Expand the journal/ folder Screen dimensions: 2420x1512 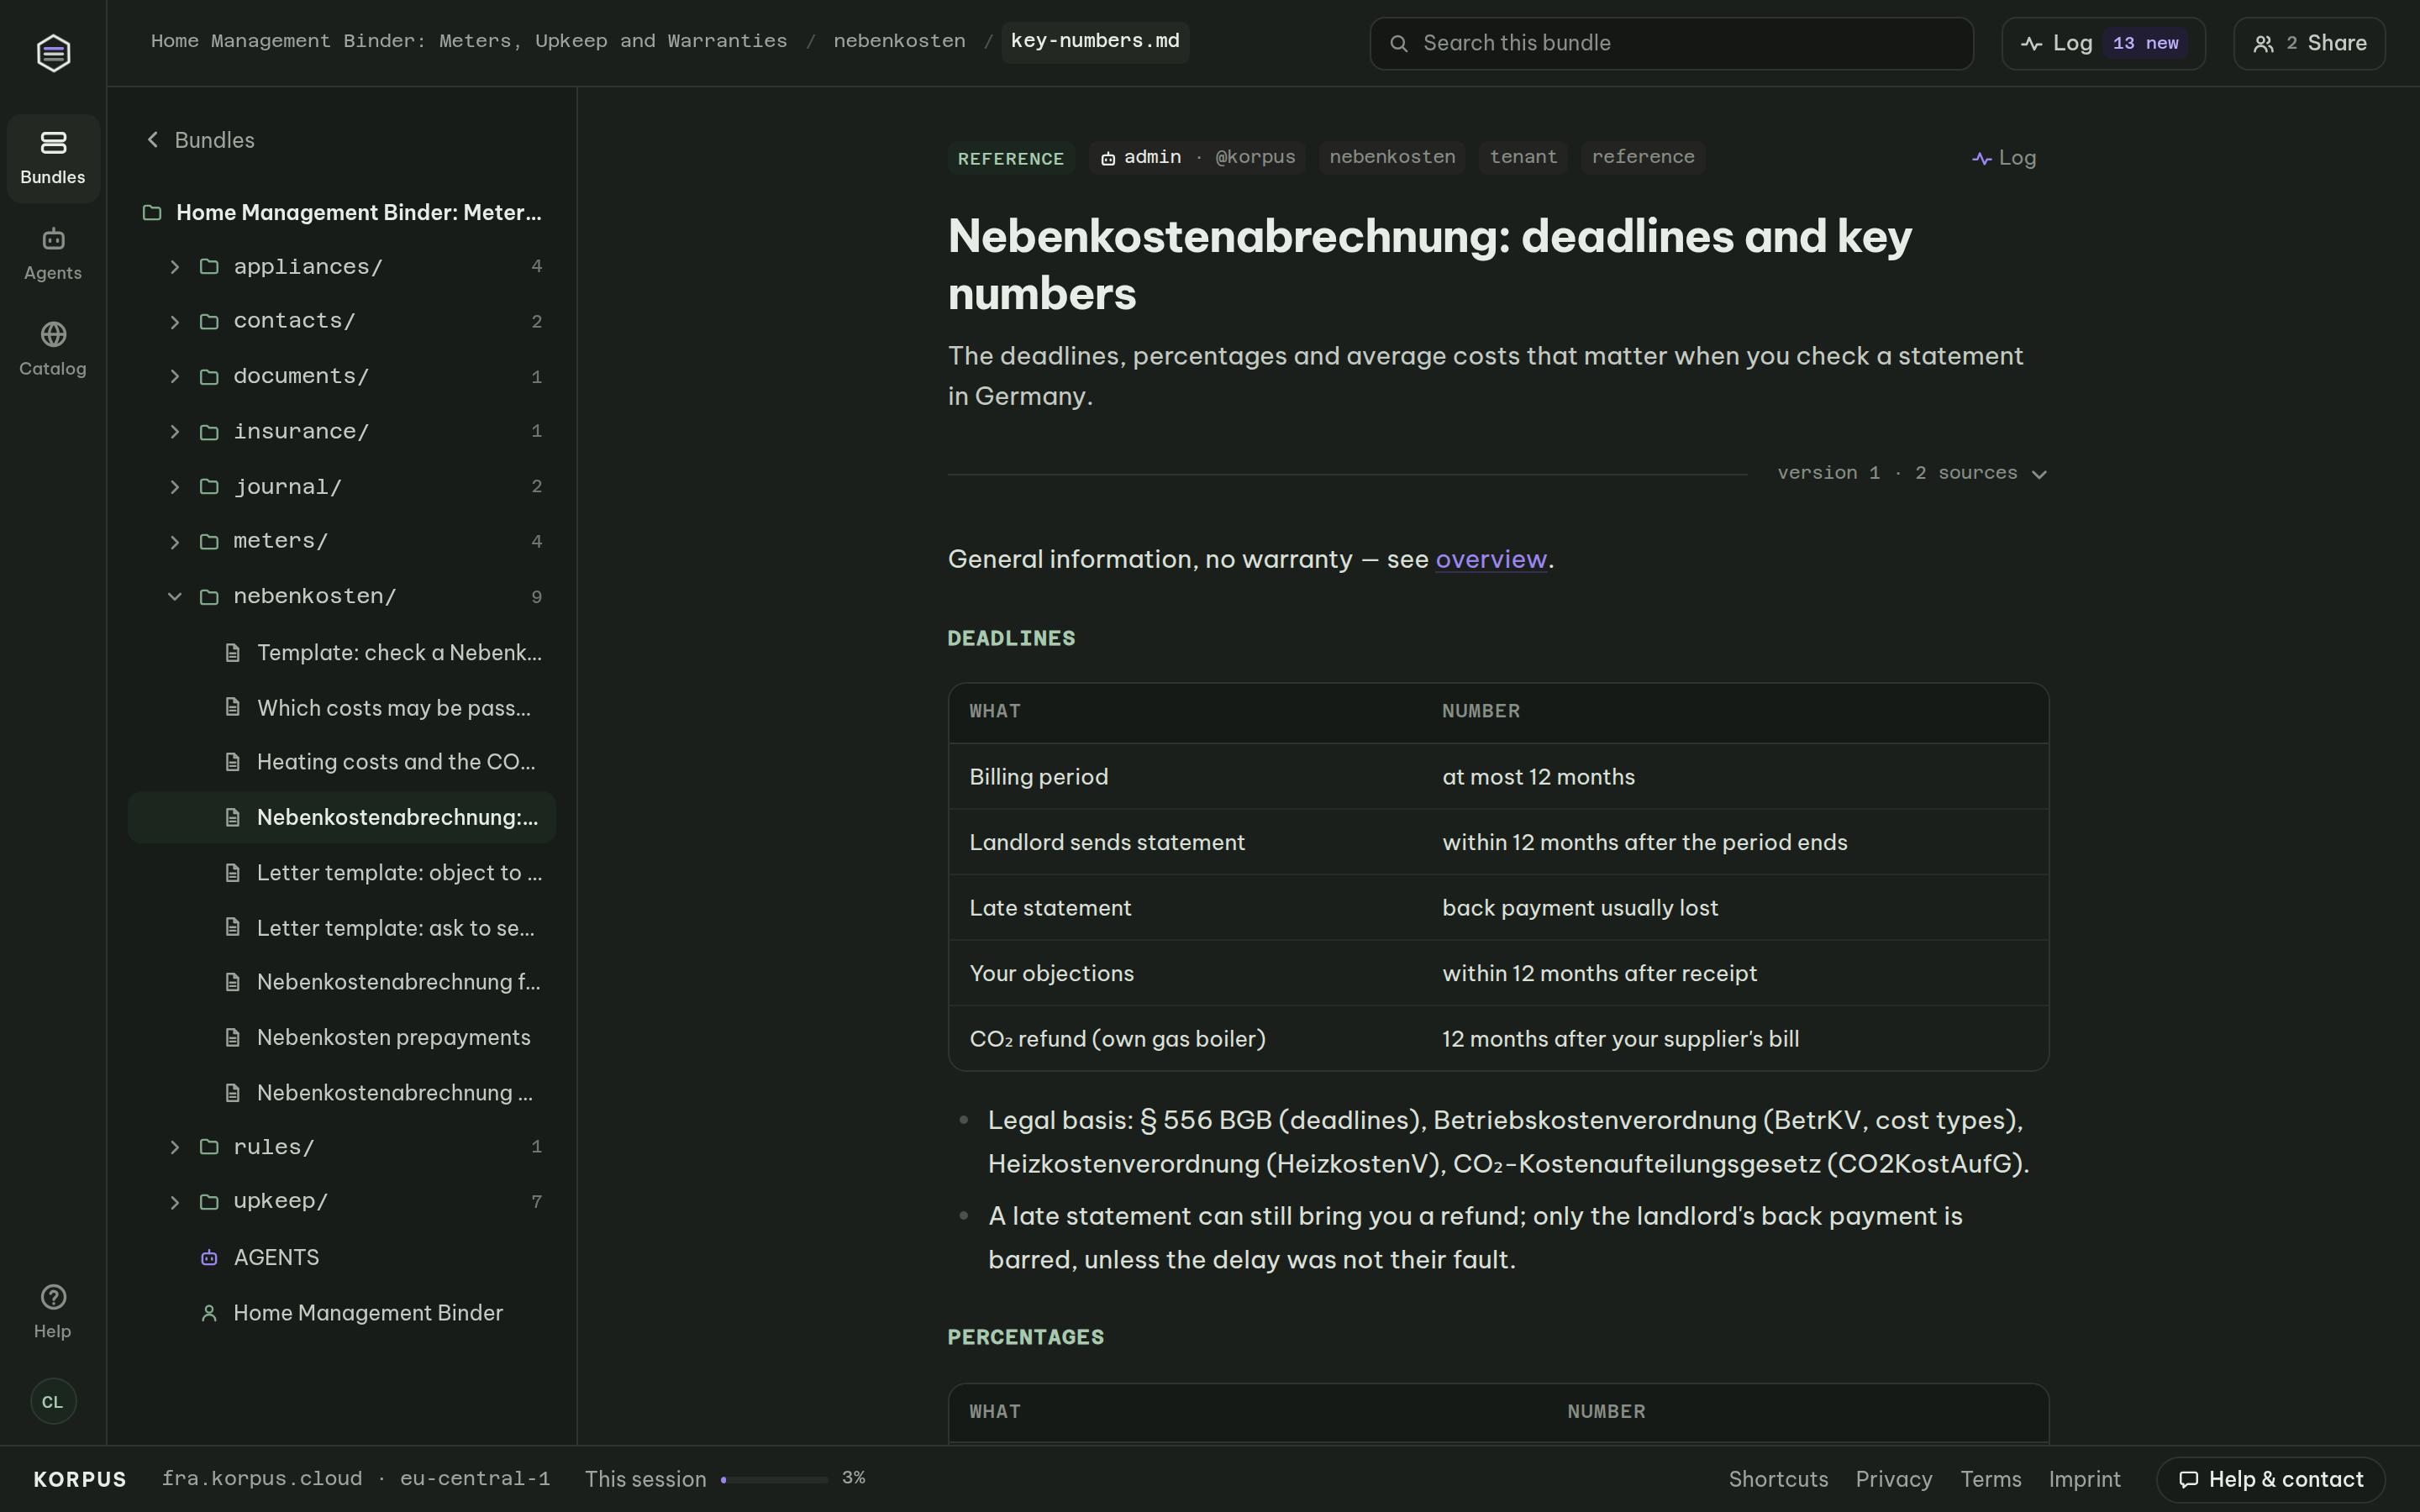[175, 487]
